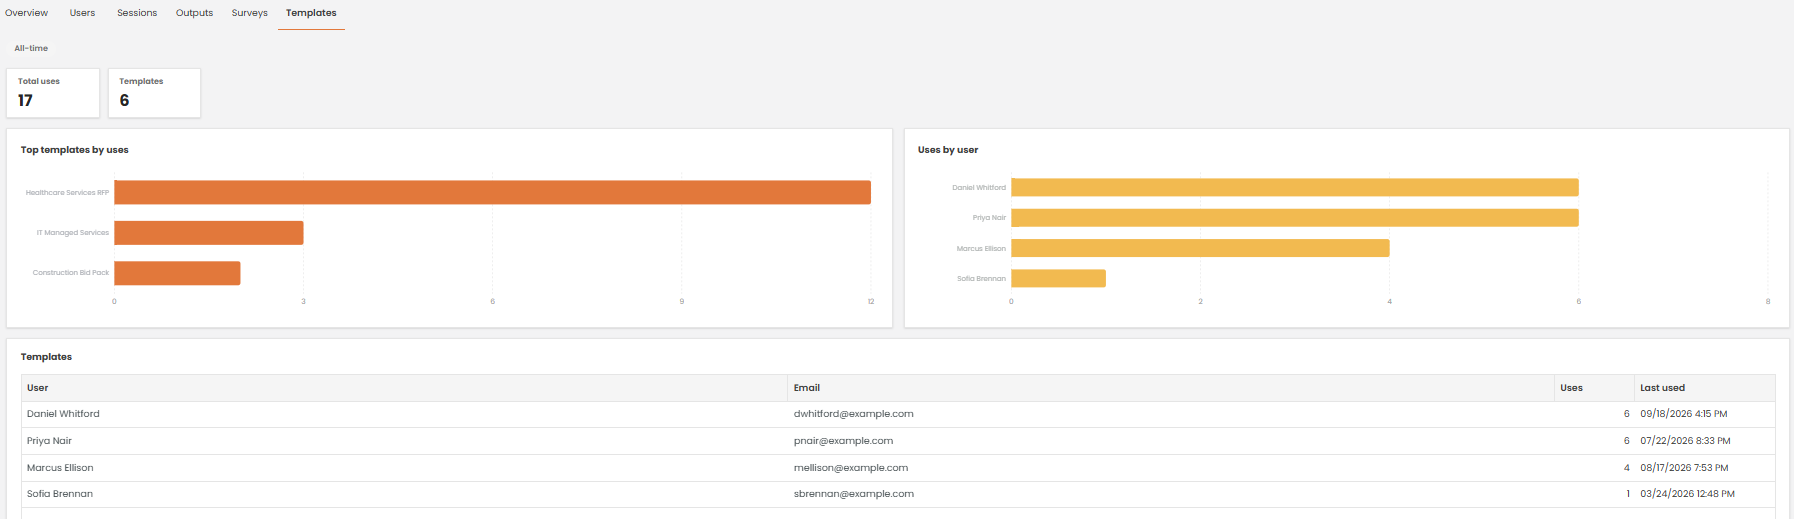Click the Healthcare Services RFP bar
The width and height of the screenshot is (1794, 519).
click(x=492, y=192)
